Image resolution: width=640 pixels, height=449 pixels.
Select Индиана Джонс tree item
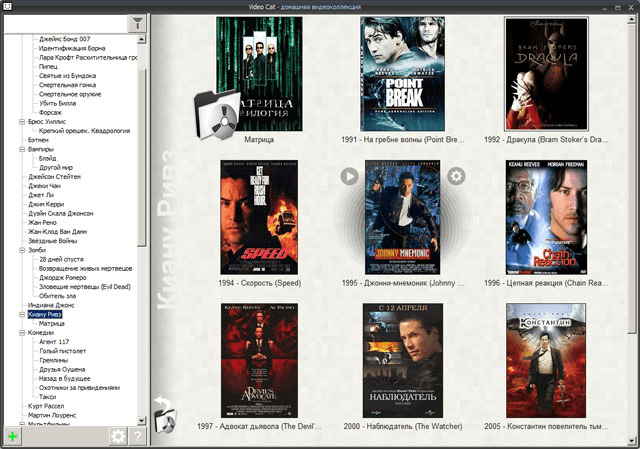pos(51,305)
